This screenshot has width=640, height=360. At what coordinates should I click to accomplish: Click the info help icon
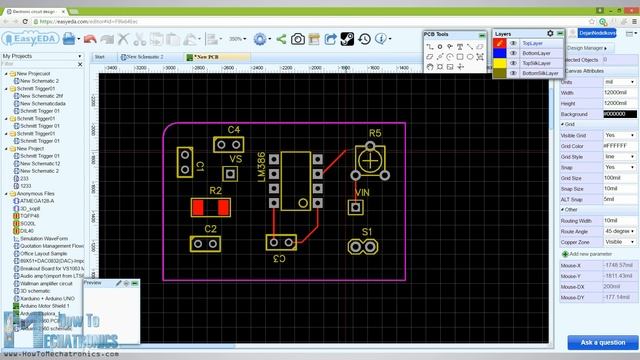[381, 39]
